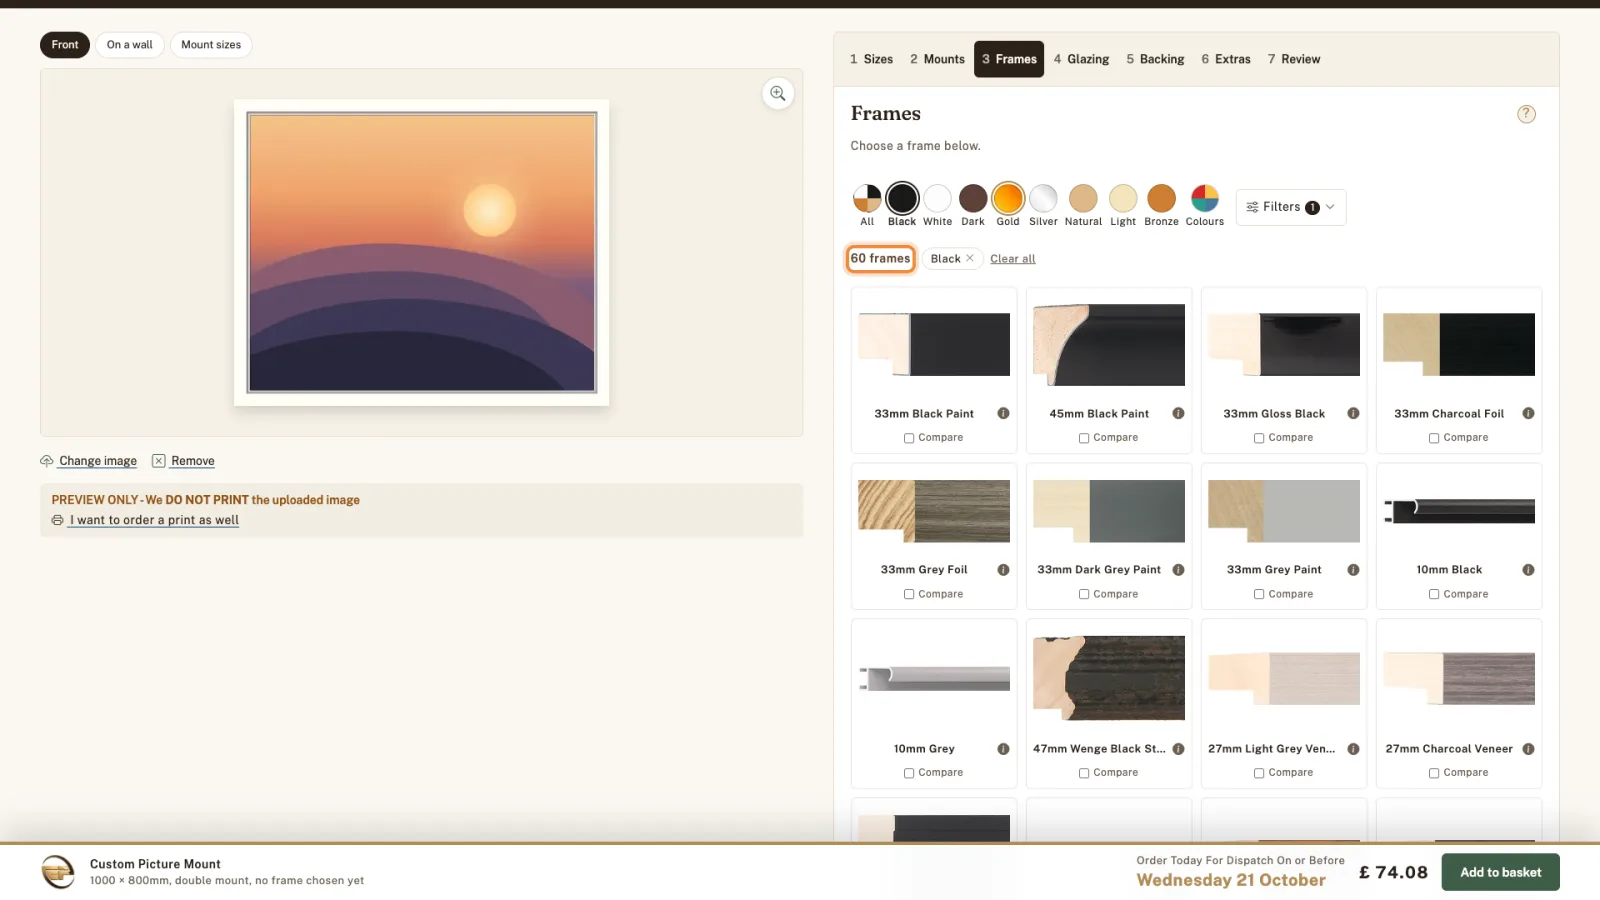Open the Frames help question-mark icon

point(1526,114)
